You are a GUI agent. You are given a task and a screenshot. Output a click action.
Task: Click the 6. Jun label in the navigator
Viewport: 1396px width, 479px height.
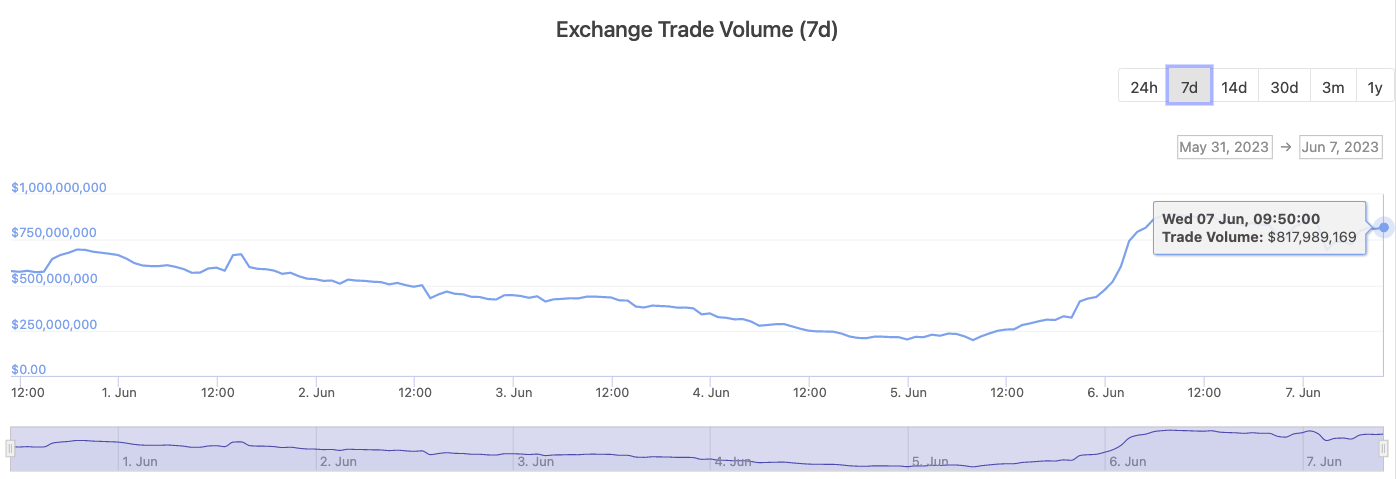[1128, 462]
